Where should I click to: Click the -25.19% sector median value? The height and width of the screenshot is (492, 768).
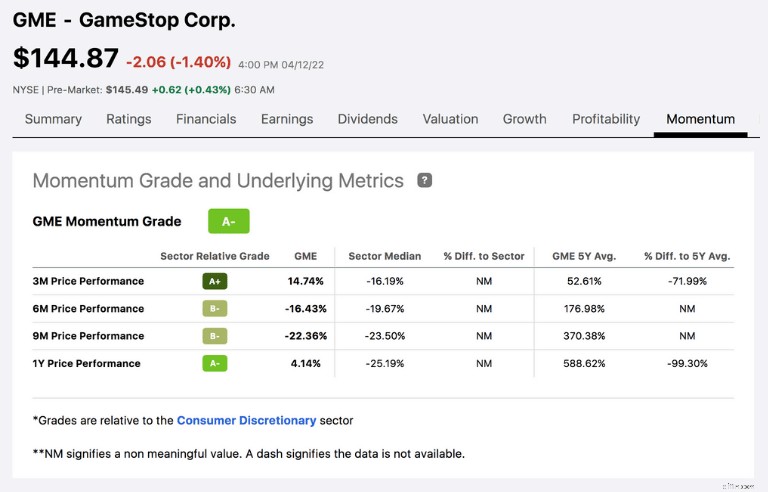pyautogui.click(x=385, y=364)
